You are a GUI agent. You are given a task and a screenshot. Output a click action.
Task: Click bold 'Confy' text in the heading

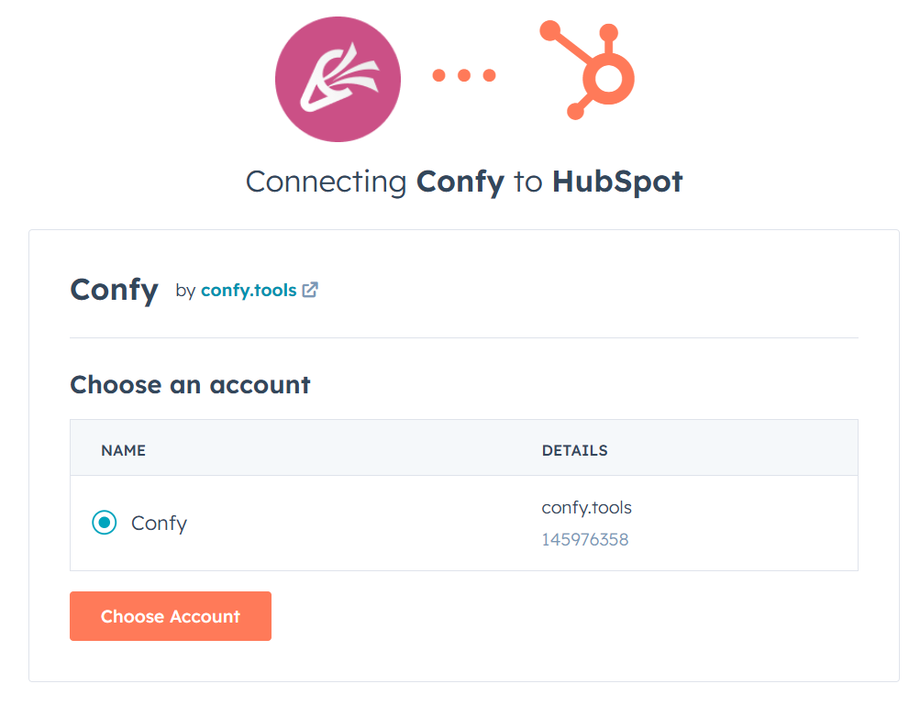tap(460, 182)
